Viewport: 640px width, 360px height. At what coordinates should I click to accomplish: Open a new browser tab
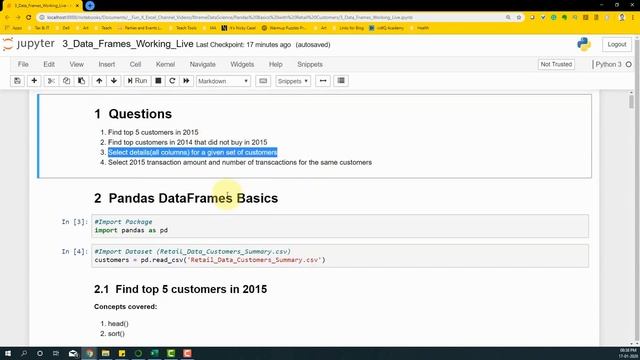tap(90, 5)
